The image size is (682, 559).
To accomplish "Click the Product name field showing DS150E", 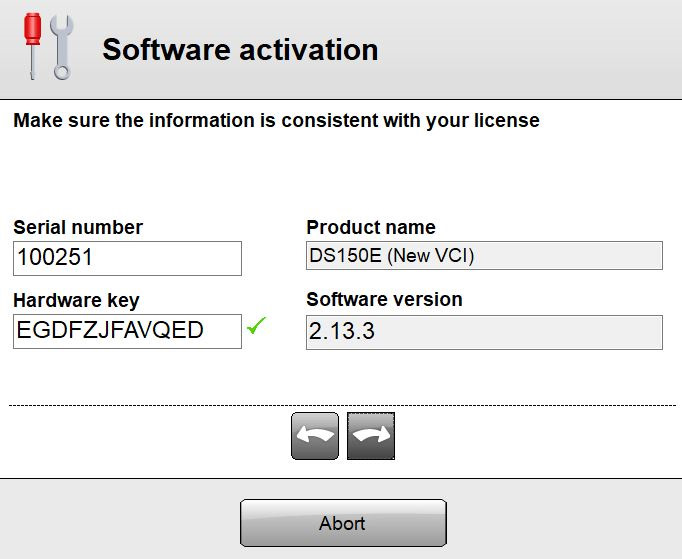I will 484,256.
